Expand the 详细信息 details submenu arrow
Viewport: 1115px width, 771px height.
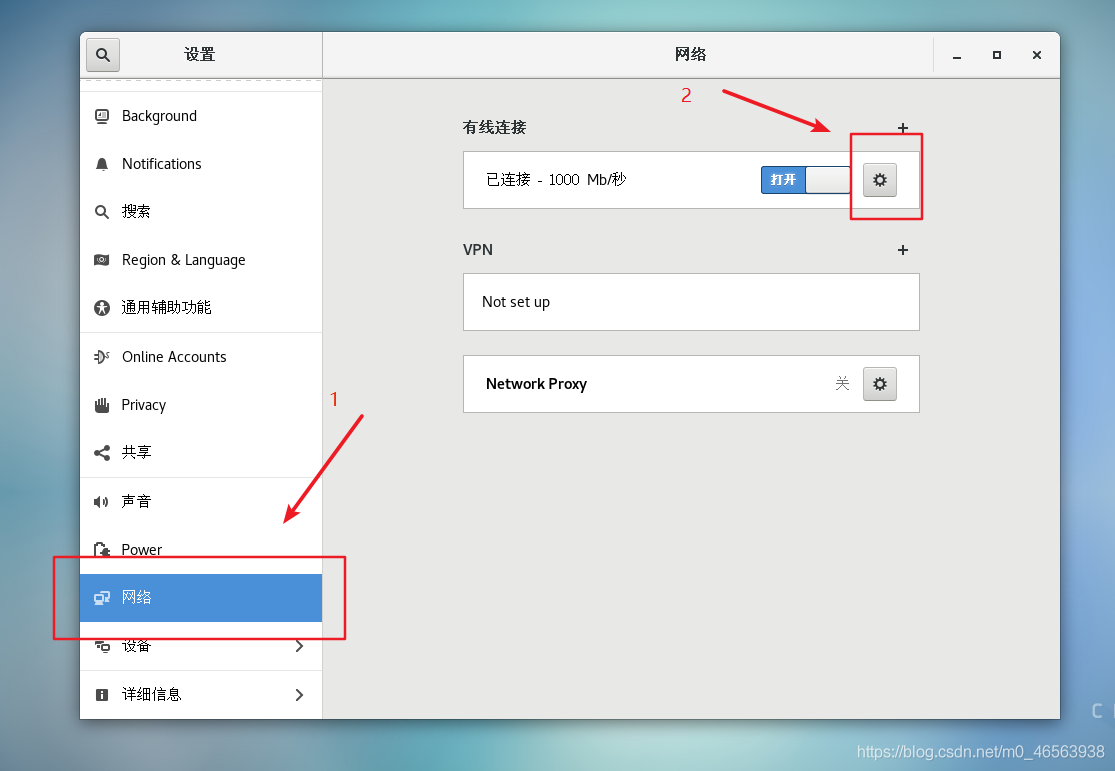click(299, 694)
